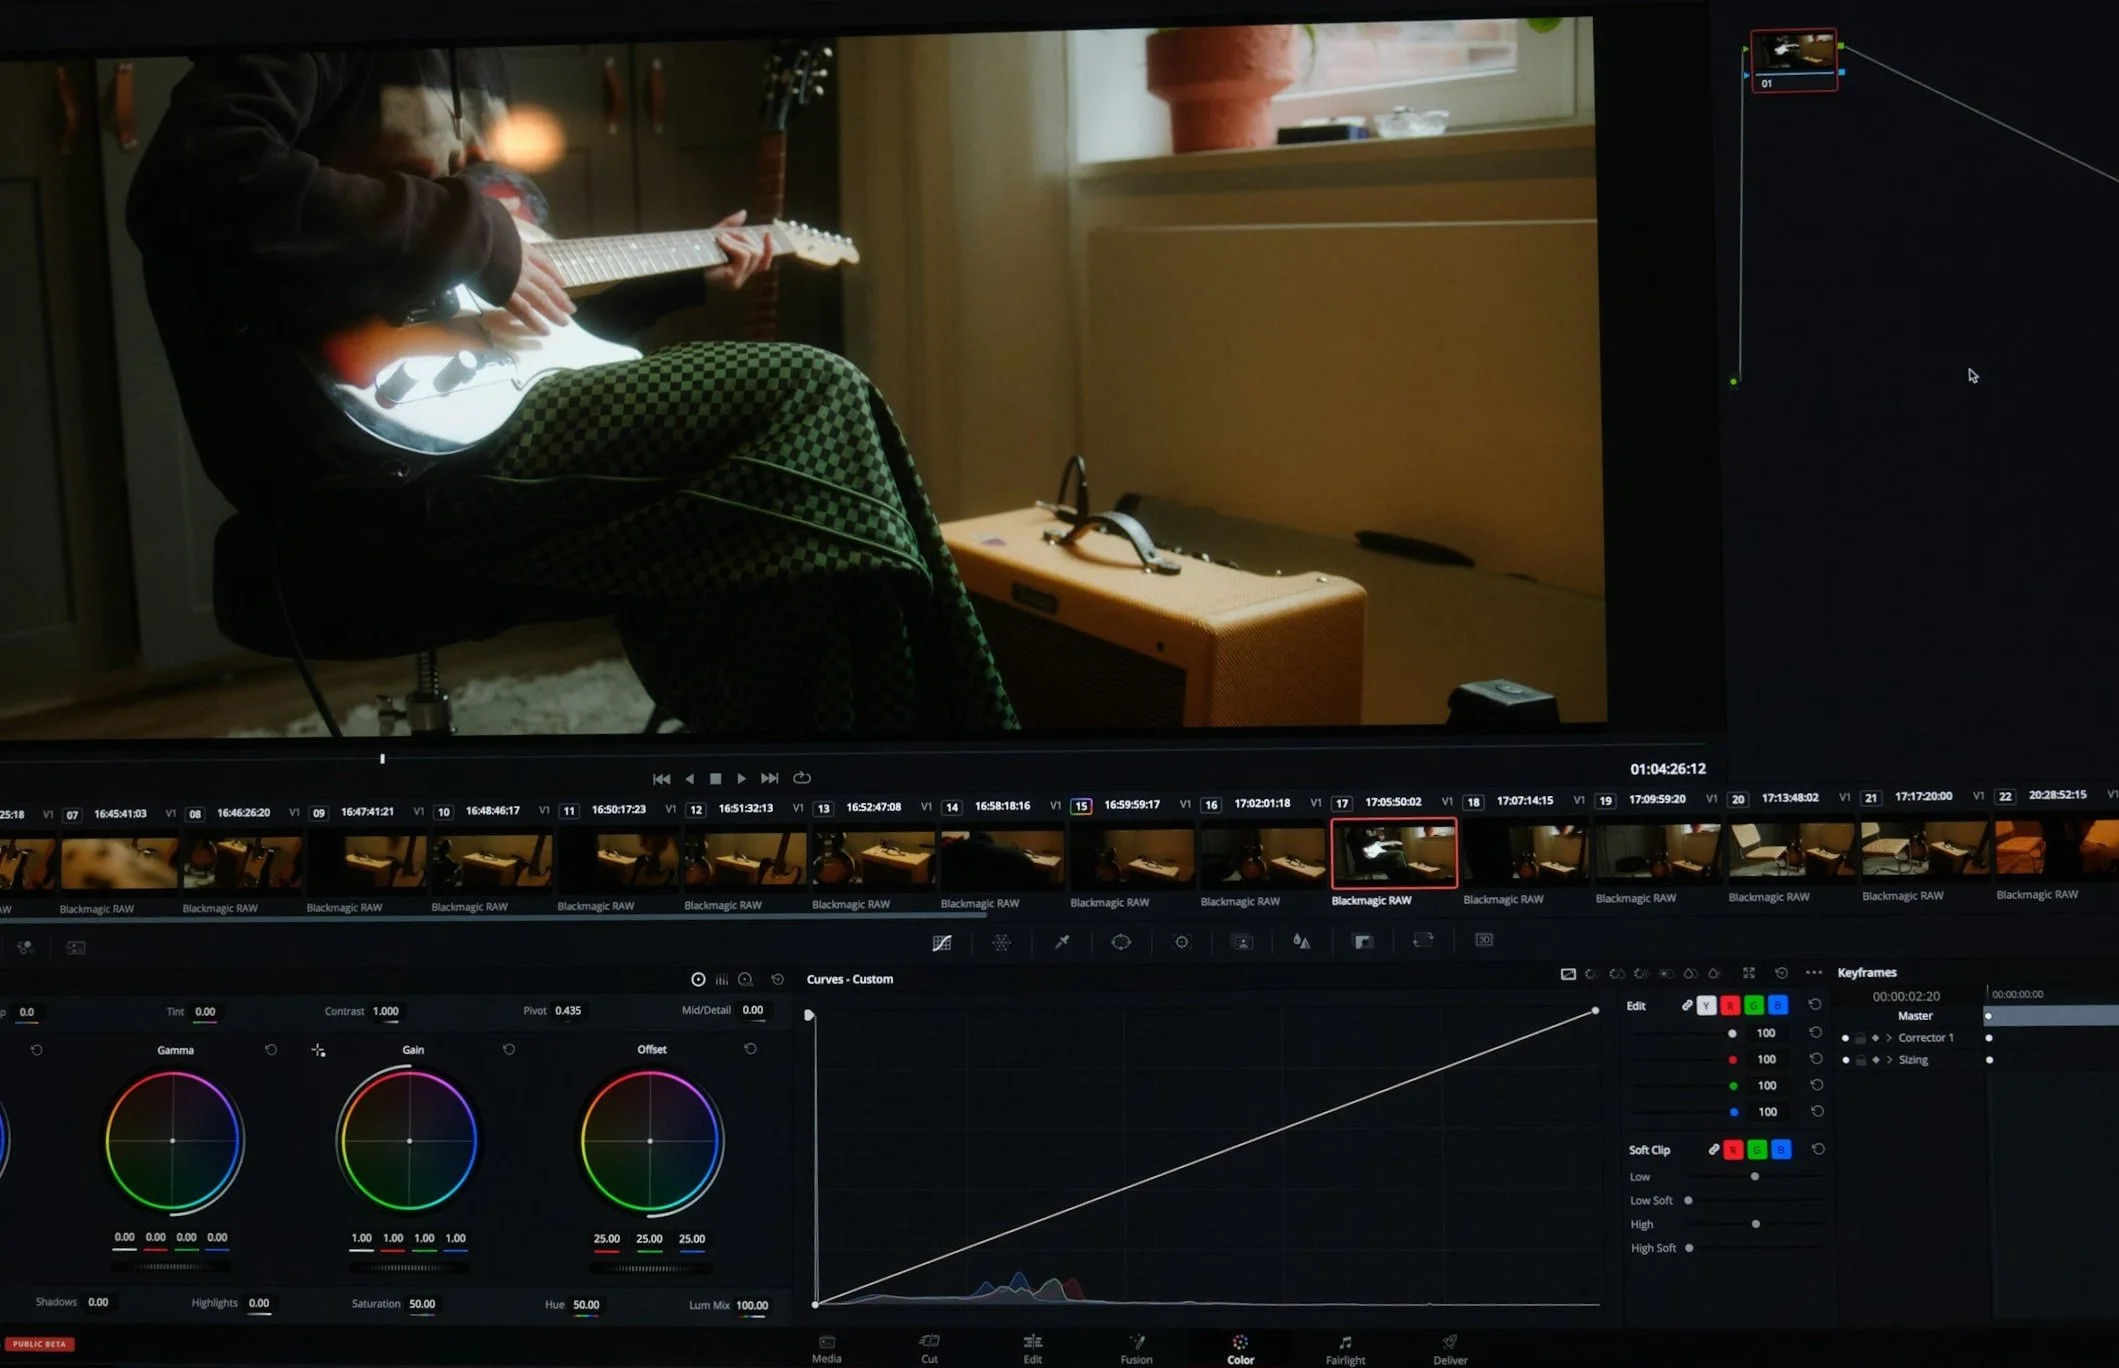Select clip 18 thumbnail in timeline

(1524, 853)
